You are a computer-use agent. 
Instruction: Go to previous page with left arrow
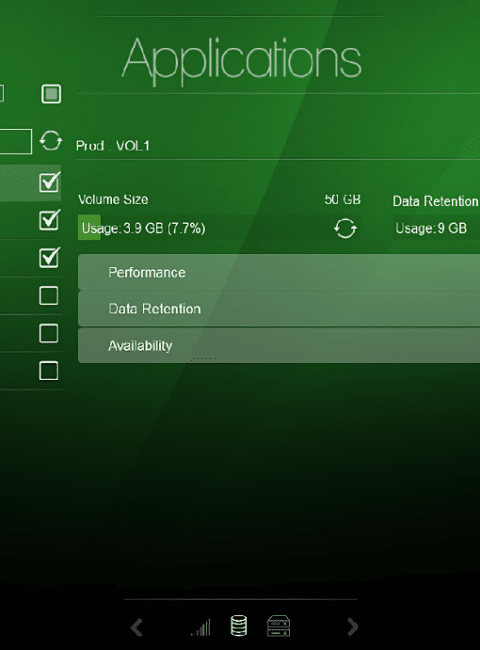coord(136,627)
